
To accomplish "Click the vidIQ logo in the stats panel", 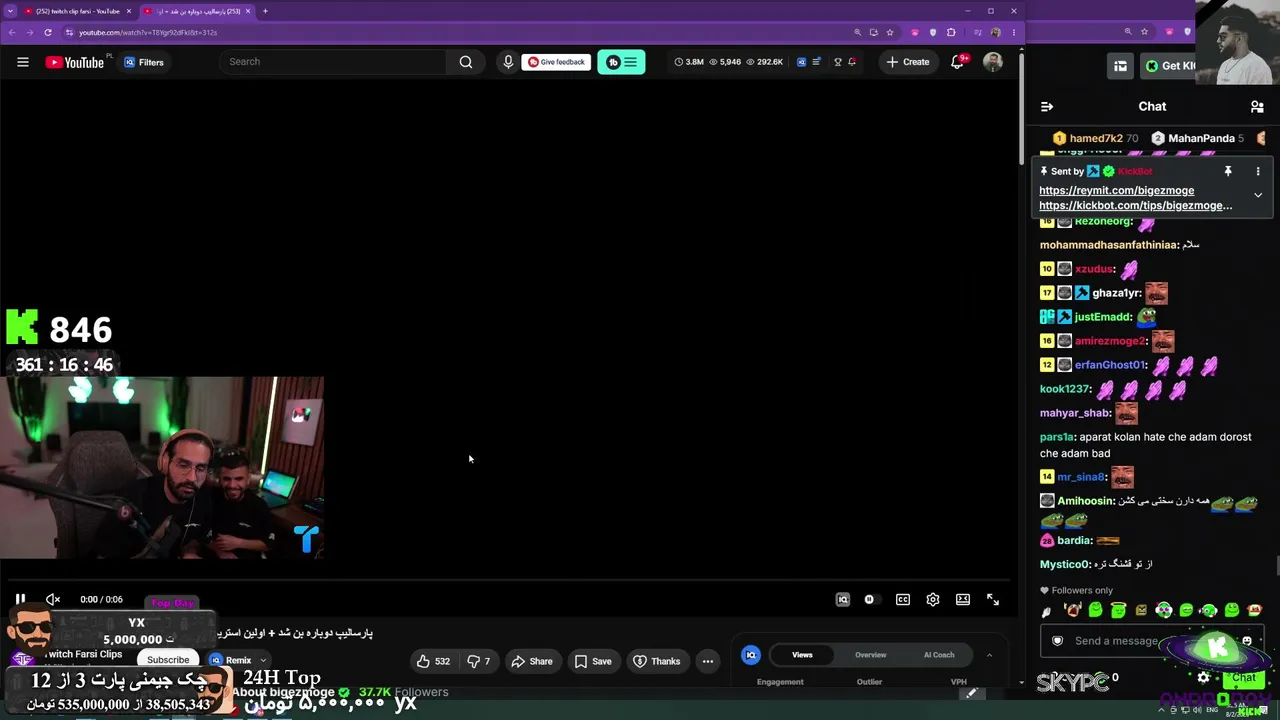I will click(x=751, y=655).
